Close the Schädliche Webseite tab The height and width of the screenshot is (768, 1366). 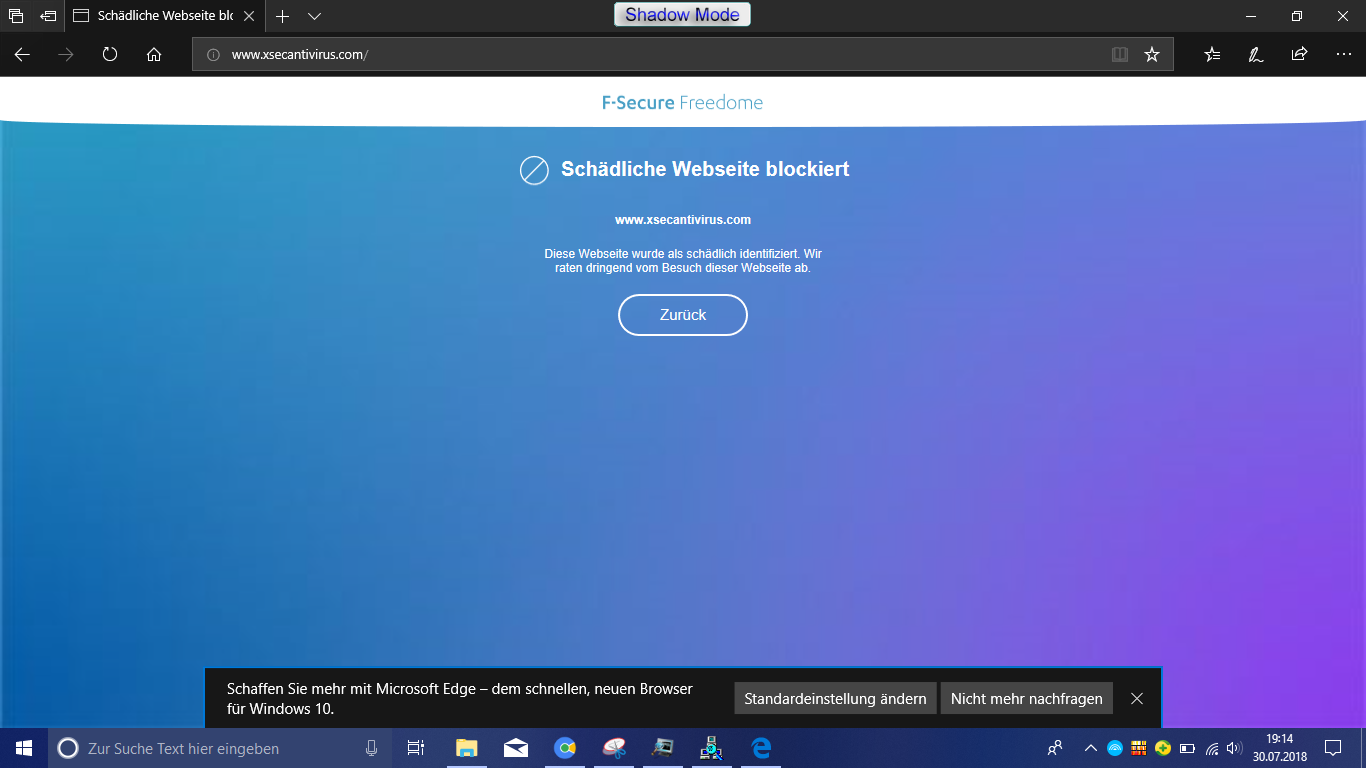[249, 16]
